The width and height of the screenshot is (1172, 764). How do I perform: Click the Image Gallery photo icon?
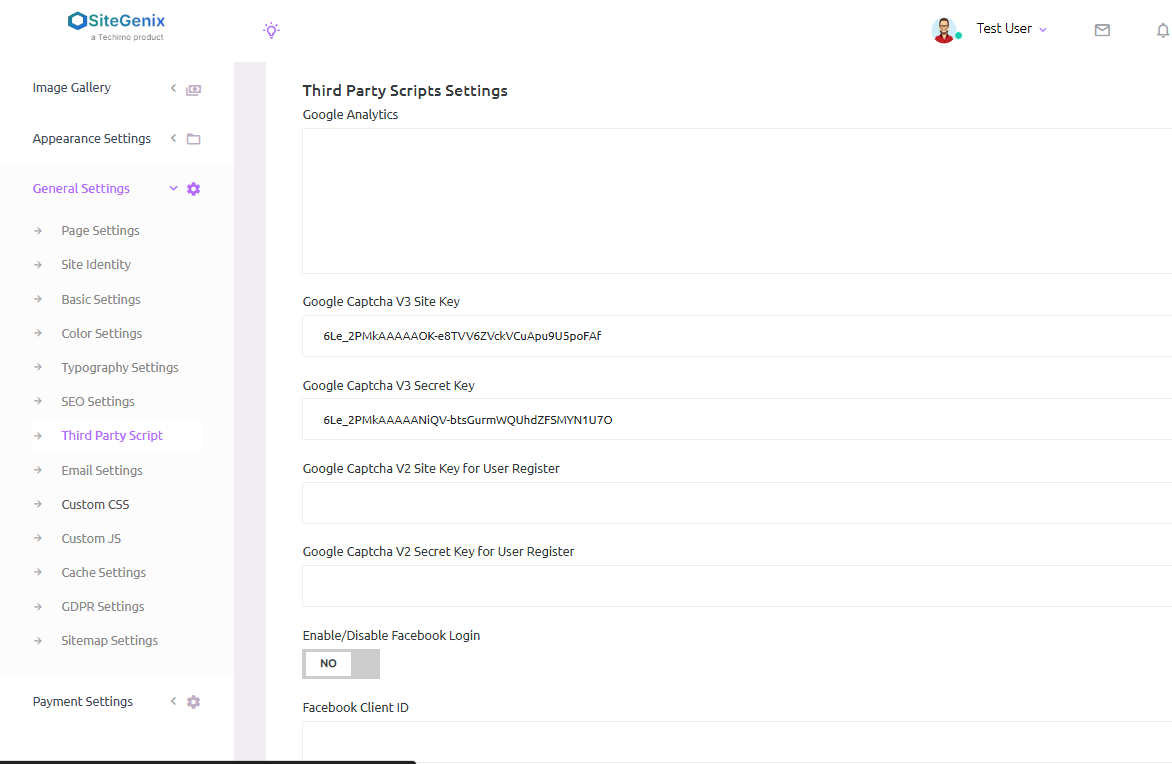coord(194,89)
